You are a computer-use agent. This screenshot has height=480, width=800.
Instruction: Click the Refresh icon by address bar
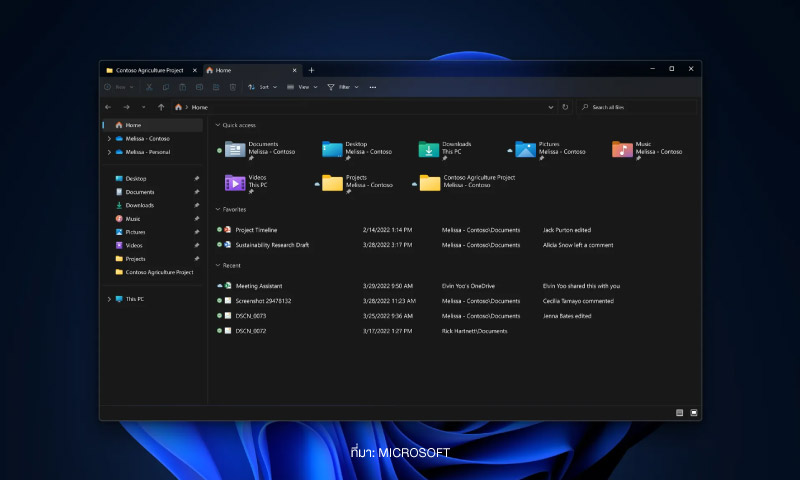click(565, 107)
